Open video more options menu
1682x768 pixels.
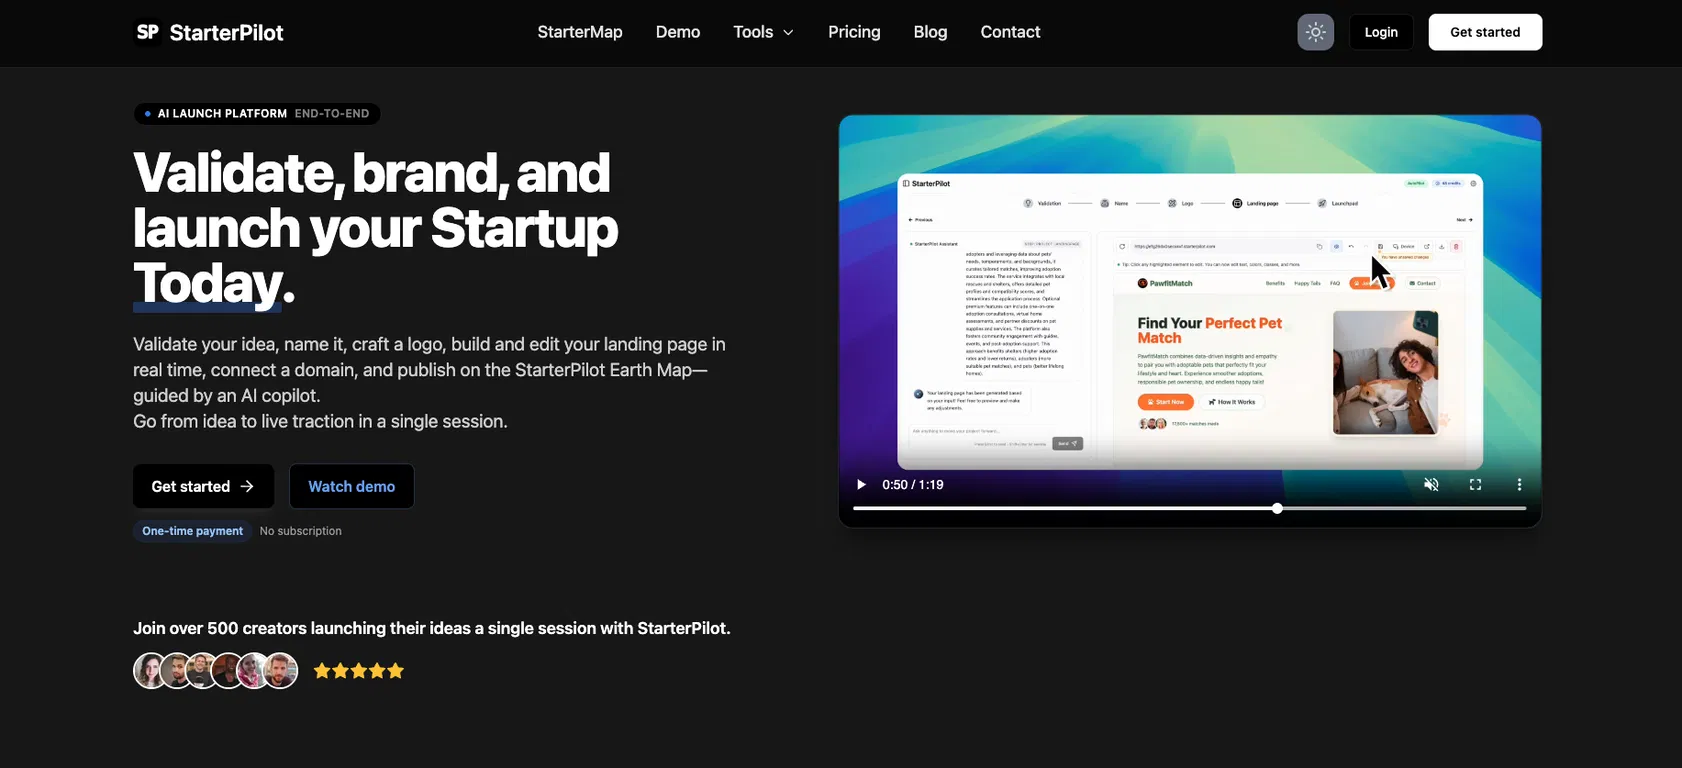click(1519, 485)
